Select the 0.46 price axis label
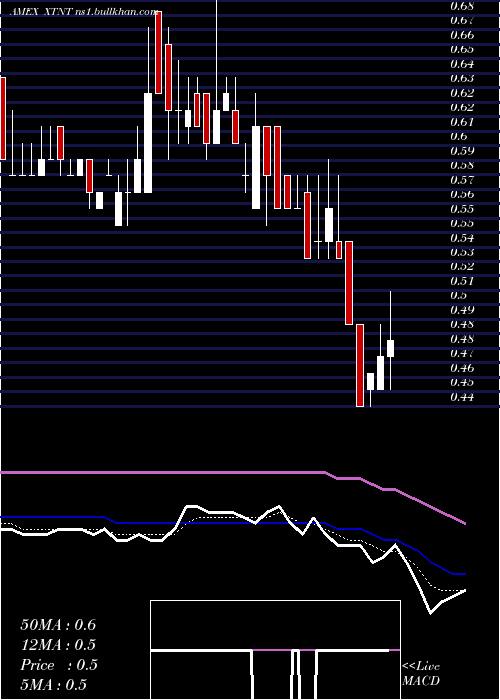This screenshot has height=700, width=500. [x=462, y=368]
